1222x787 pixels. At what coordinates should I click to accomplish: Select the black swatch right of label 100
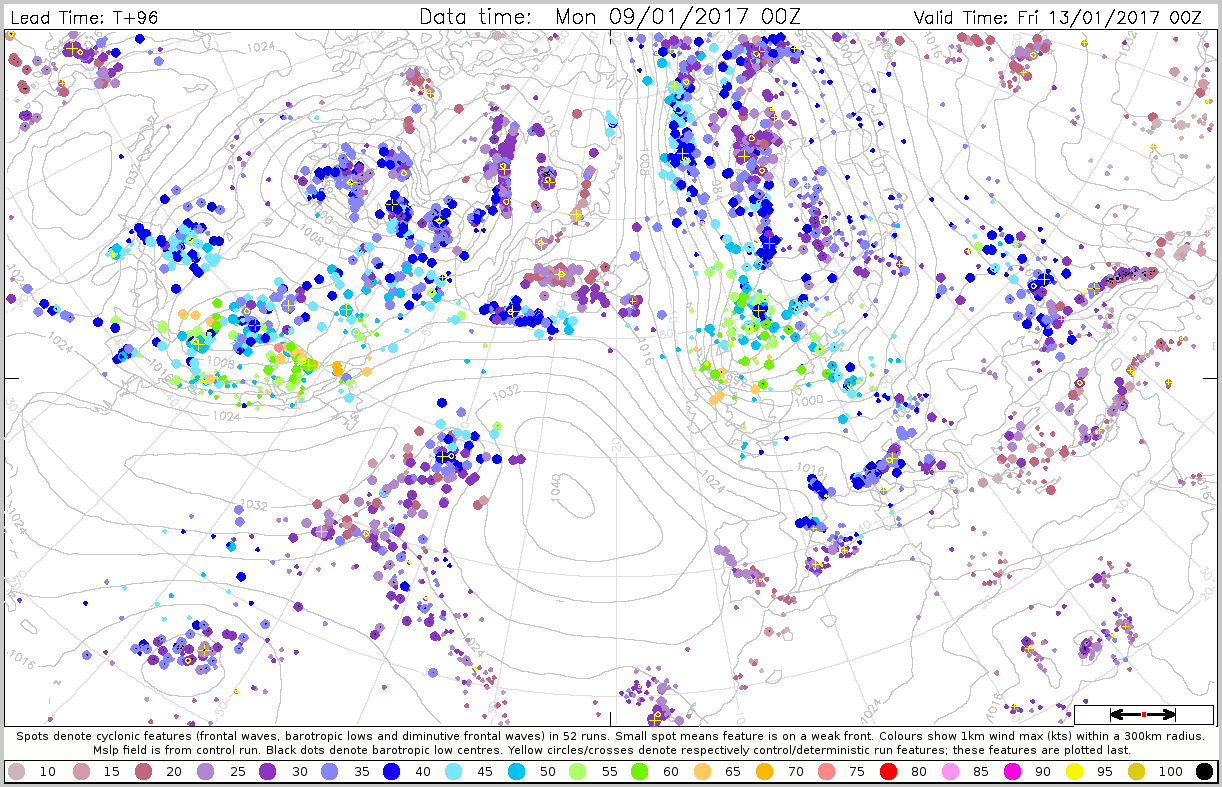1204,771
